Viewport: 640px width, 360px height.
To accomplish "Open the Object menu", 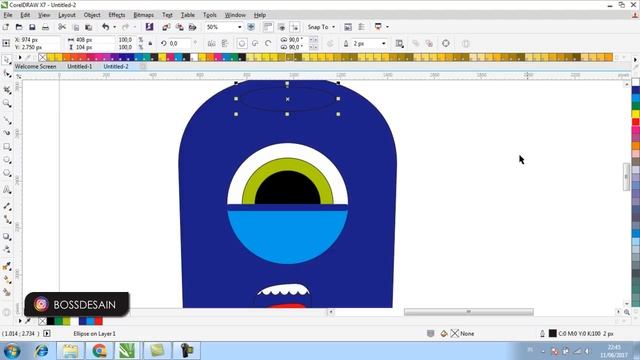I will tap(92, 15).
